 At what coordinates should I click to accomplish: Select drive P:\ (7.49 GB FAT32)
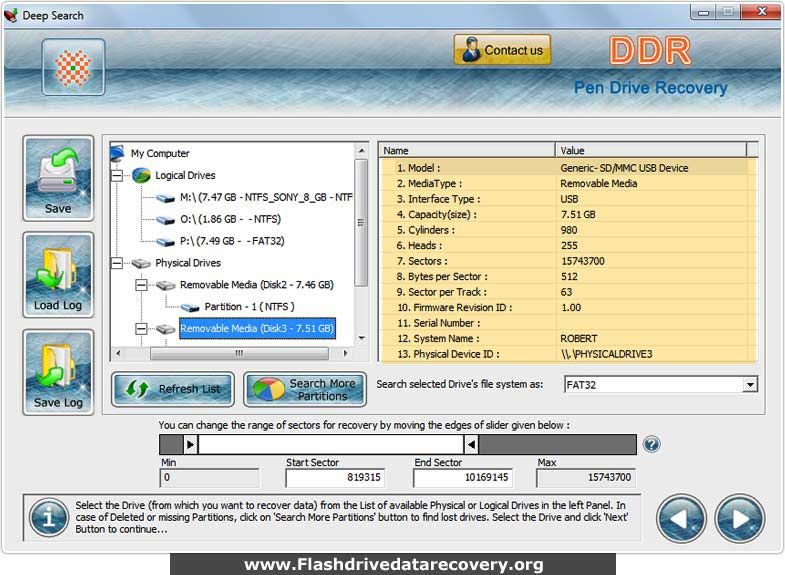[x=232, y=241]
